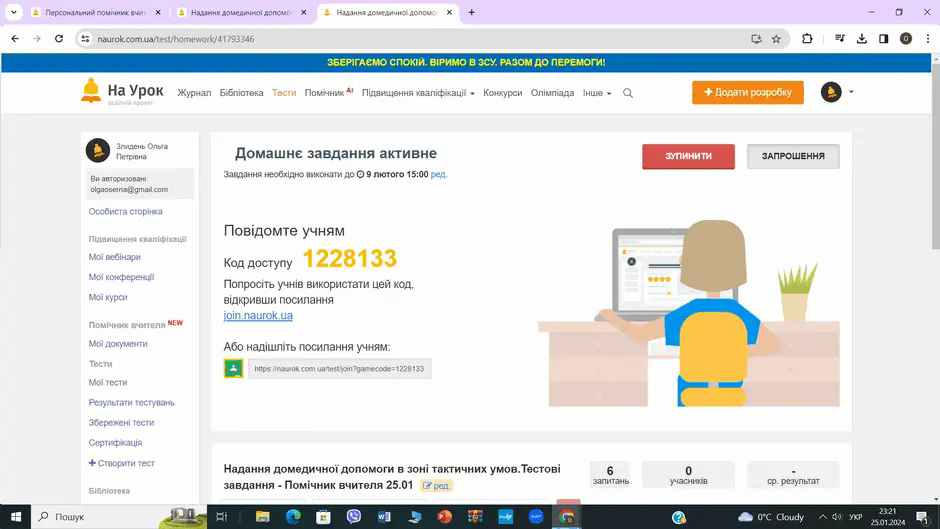Screen dimensions: 940x529
Task: Open Word from the taskbar
Action: point(384,516)
